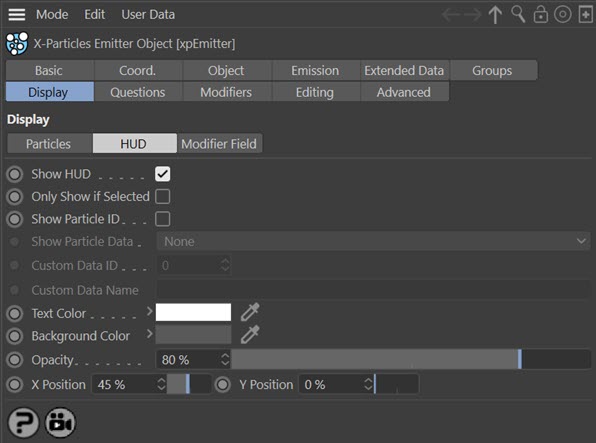596x443 pixels.
Task: Open the video camera tutorial button
Action: coord(60,422)
